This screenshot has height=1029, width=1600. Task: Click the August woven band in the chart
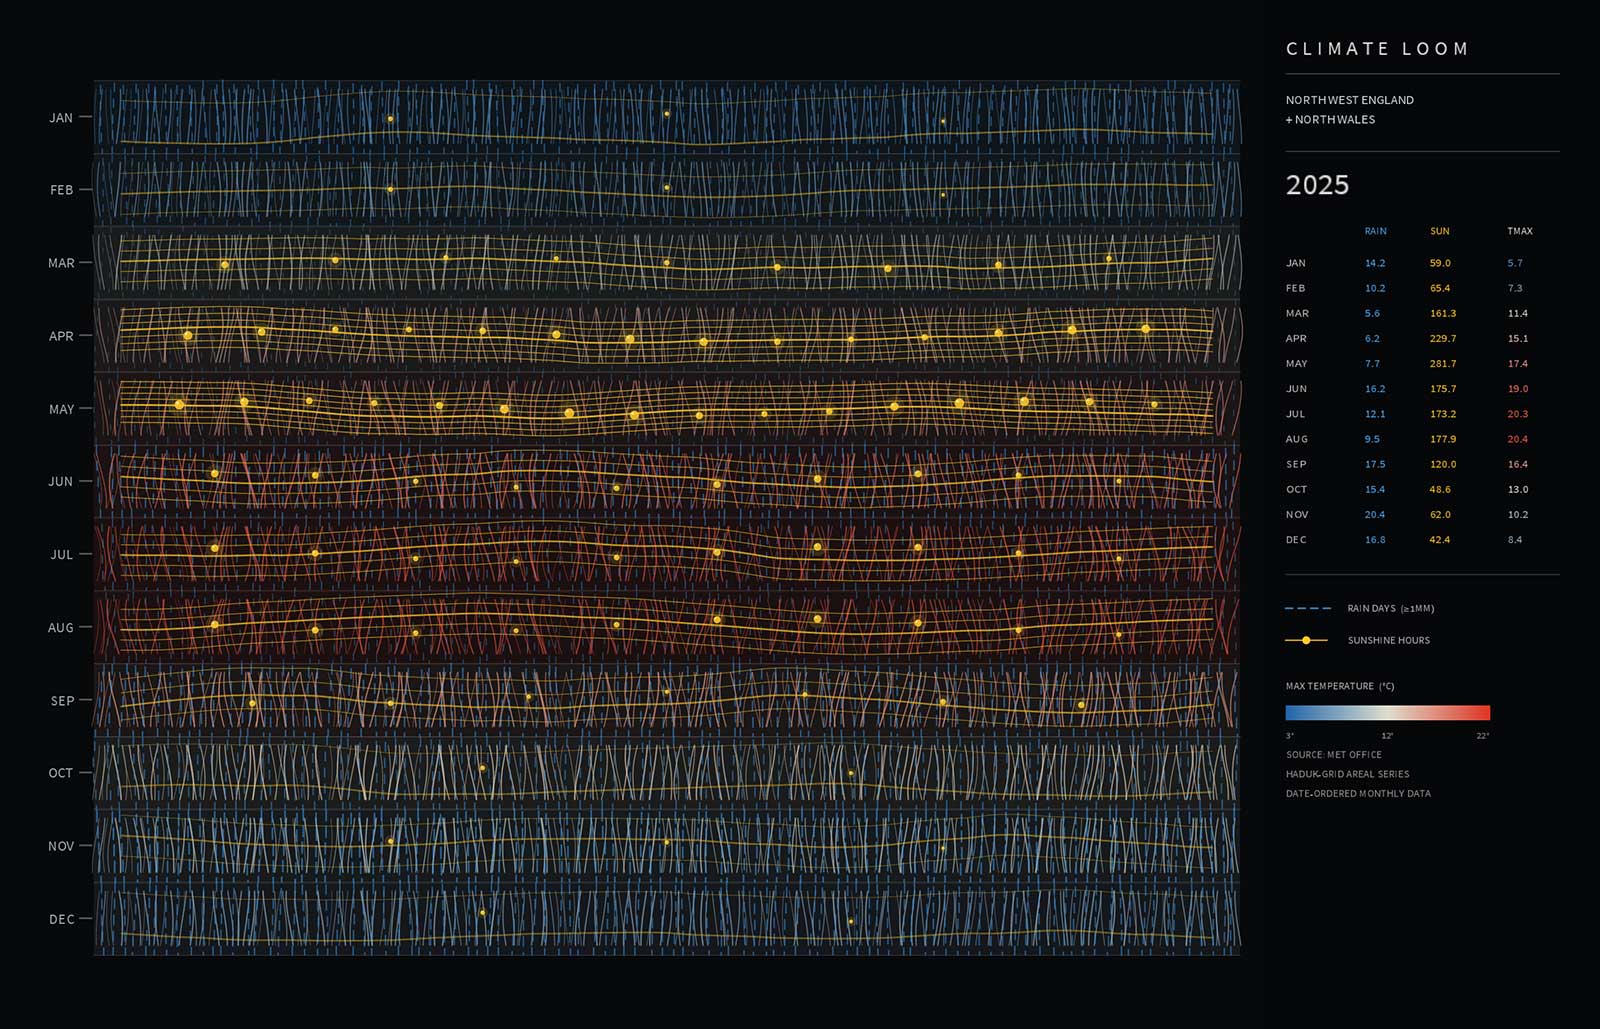click(x=667, y=627)
